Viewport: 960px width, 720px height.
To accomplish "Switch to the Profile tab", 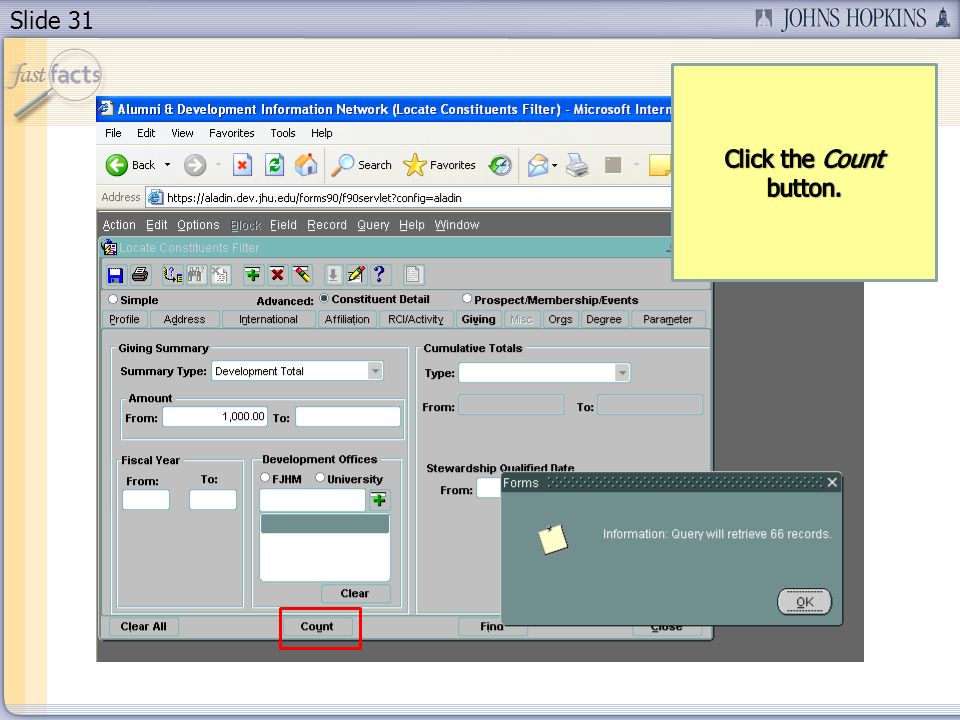I will tap(124, 319).
